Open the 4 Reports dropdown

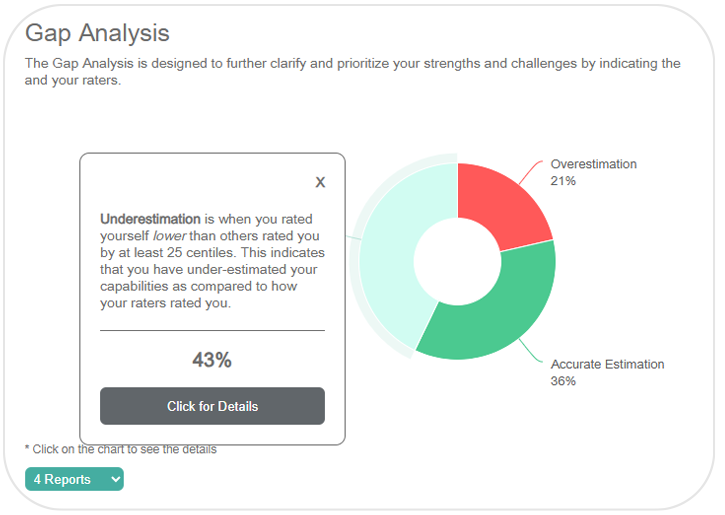[73, 479]
